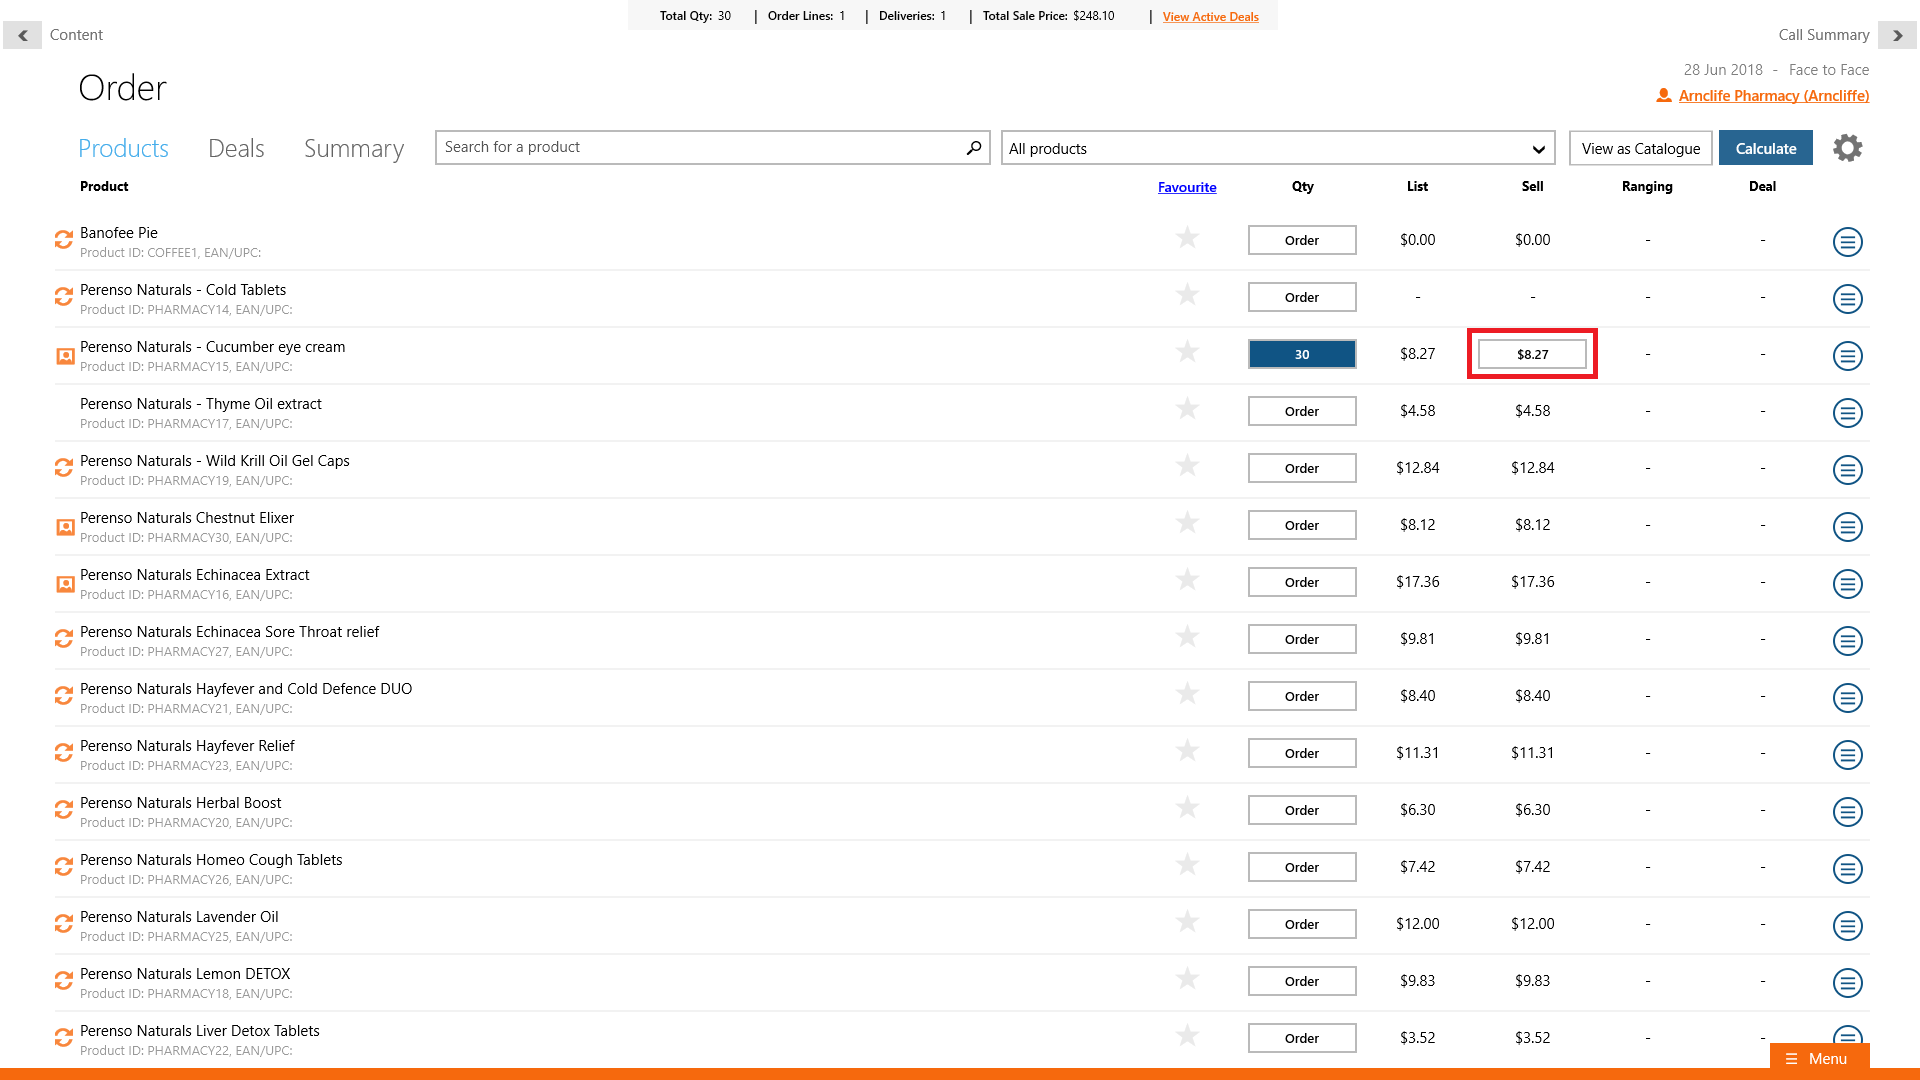Switch to the Summary tab
This screenshot has height=1080, width=1920.
[x=353, y=148]
